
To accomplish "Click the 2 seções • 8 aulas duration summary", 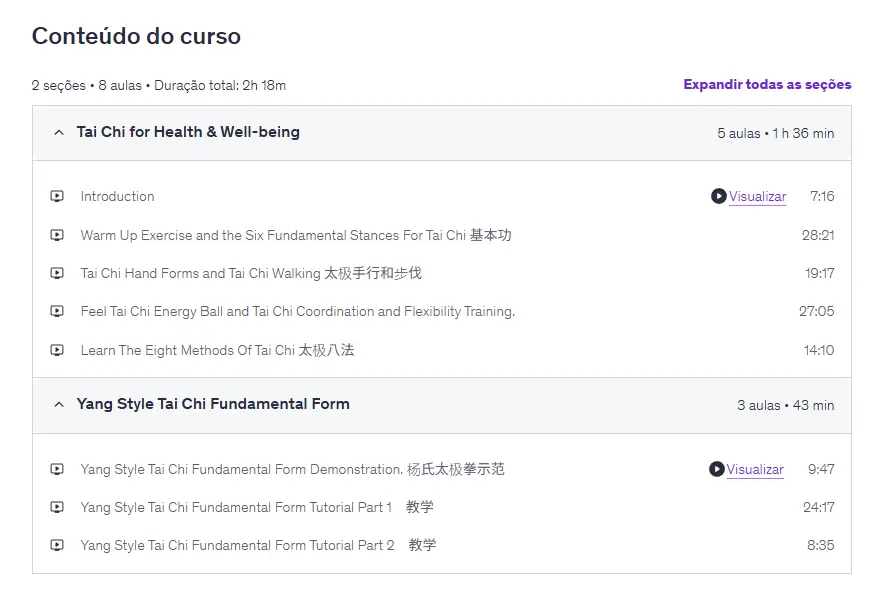I will [x=159, y=85].
